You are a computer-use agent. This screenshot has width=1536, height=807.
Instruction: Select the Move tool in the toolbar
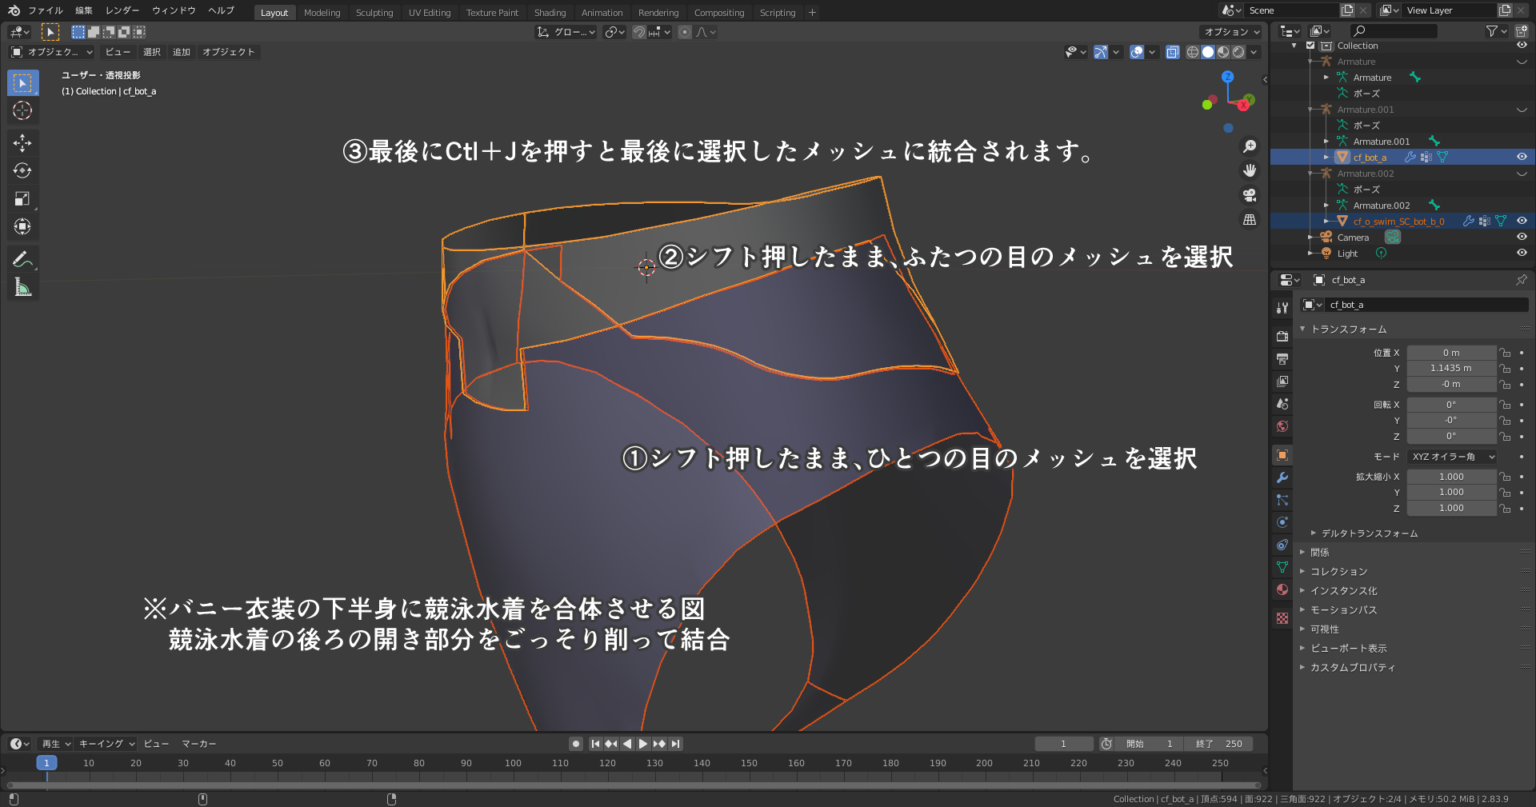(22, 143)
